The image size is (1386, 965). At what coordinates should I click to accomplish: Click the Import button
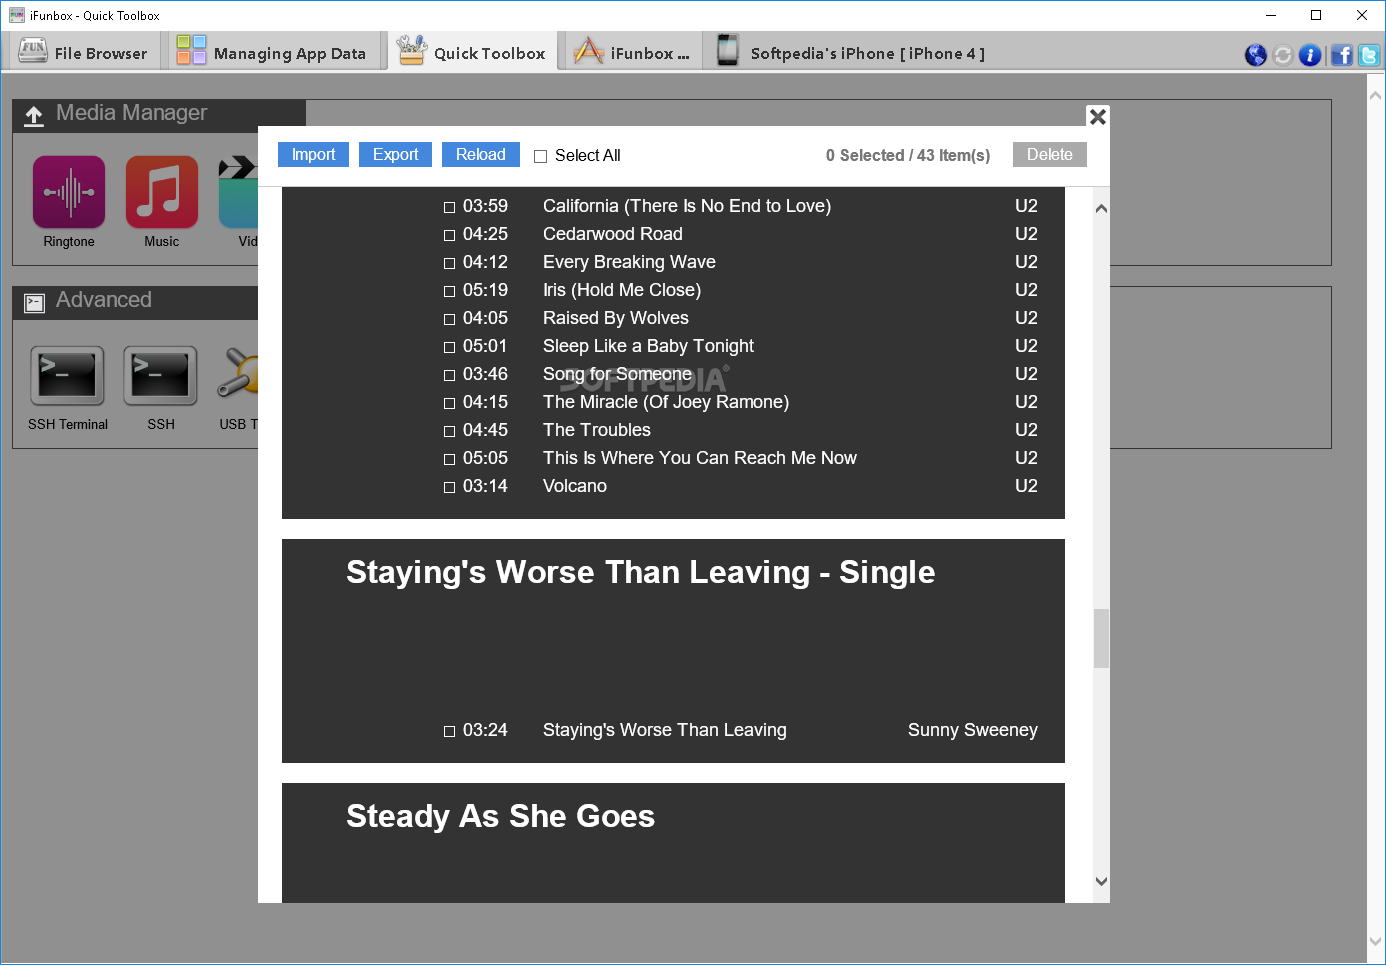point(313,154)
